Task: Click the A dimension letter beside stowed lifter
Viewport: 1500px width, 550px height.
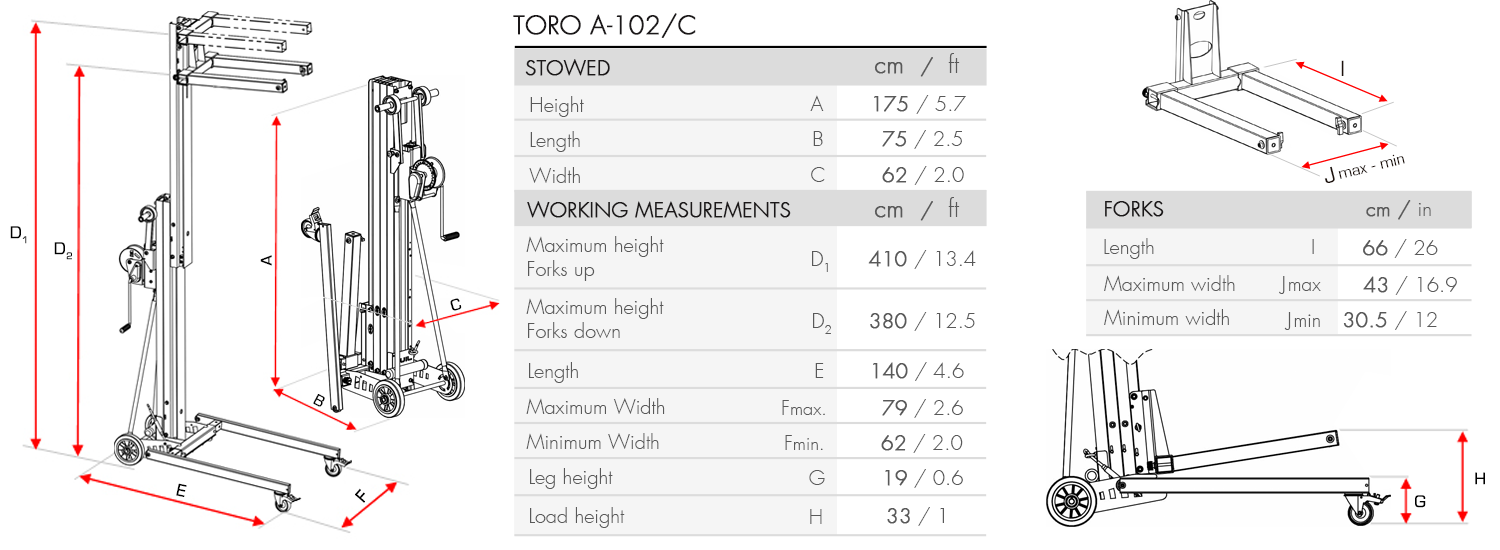Action: point(266,259)
